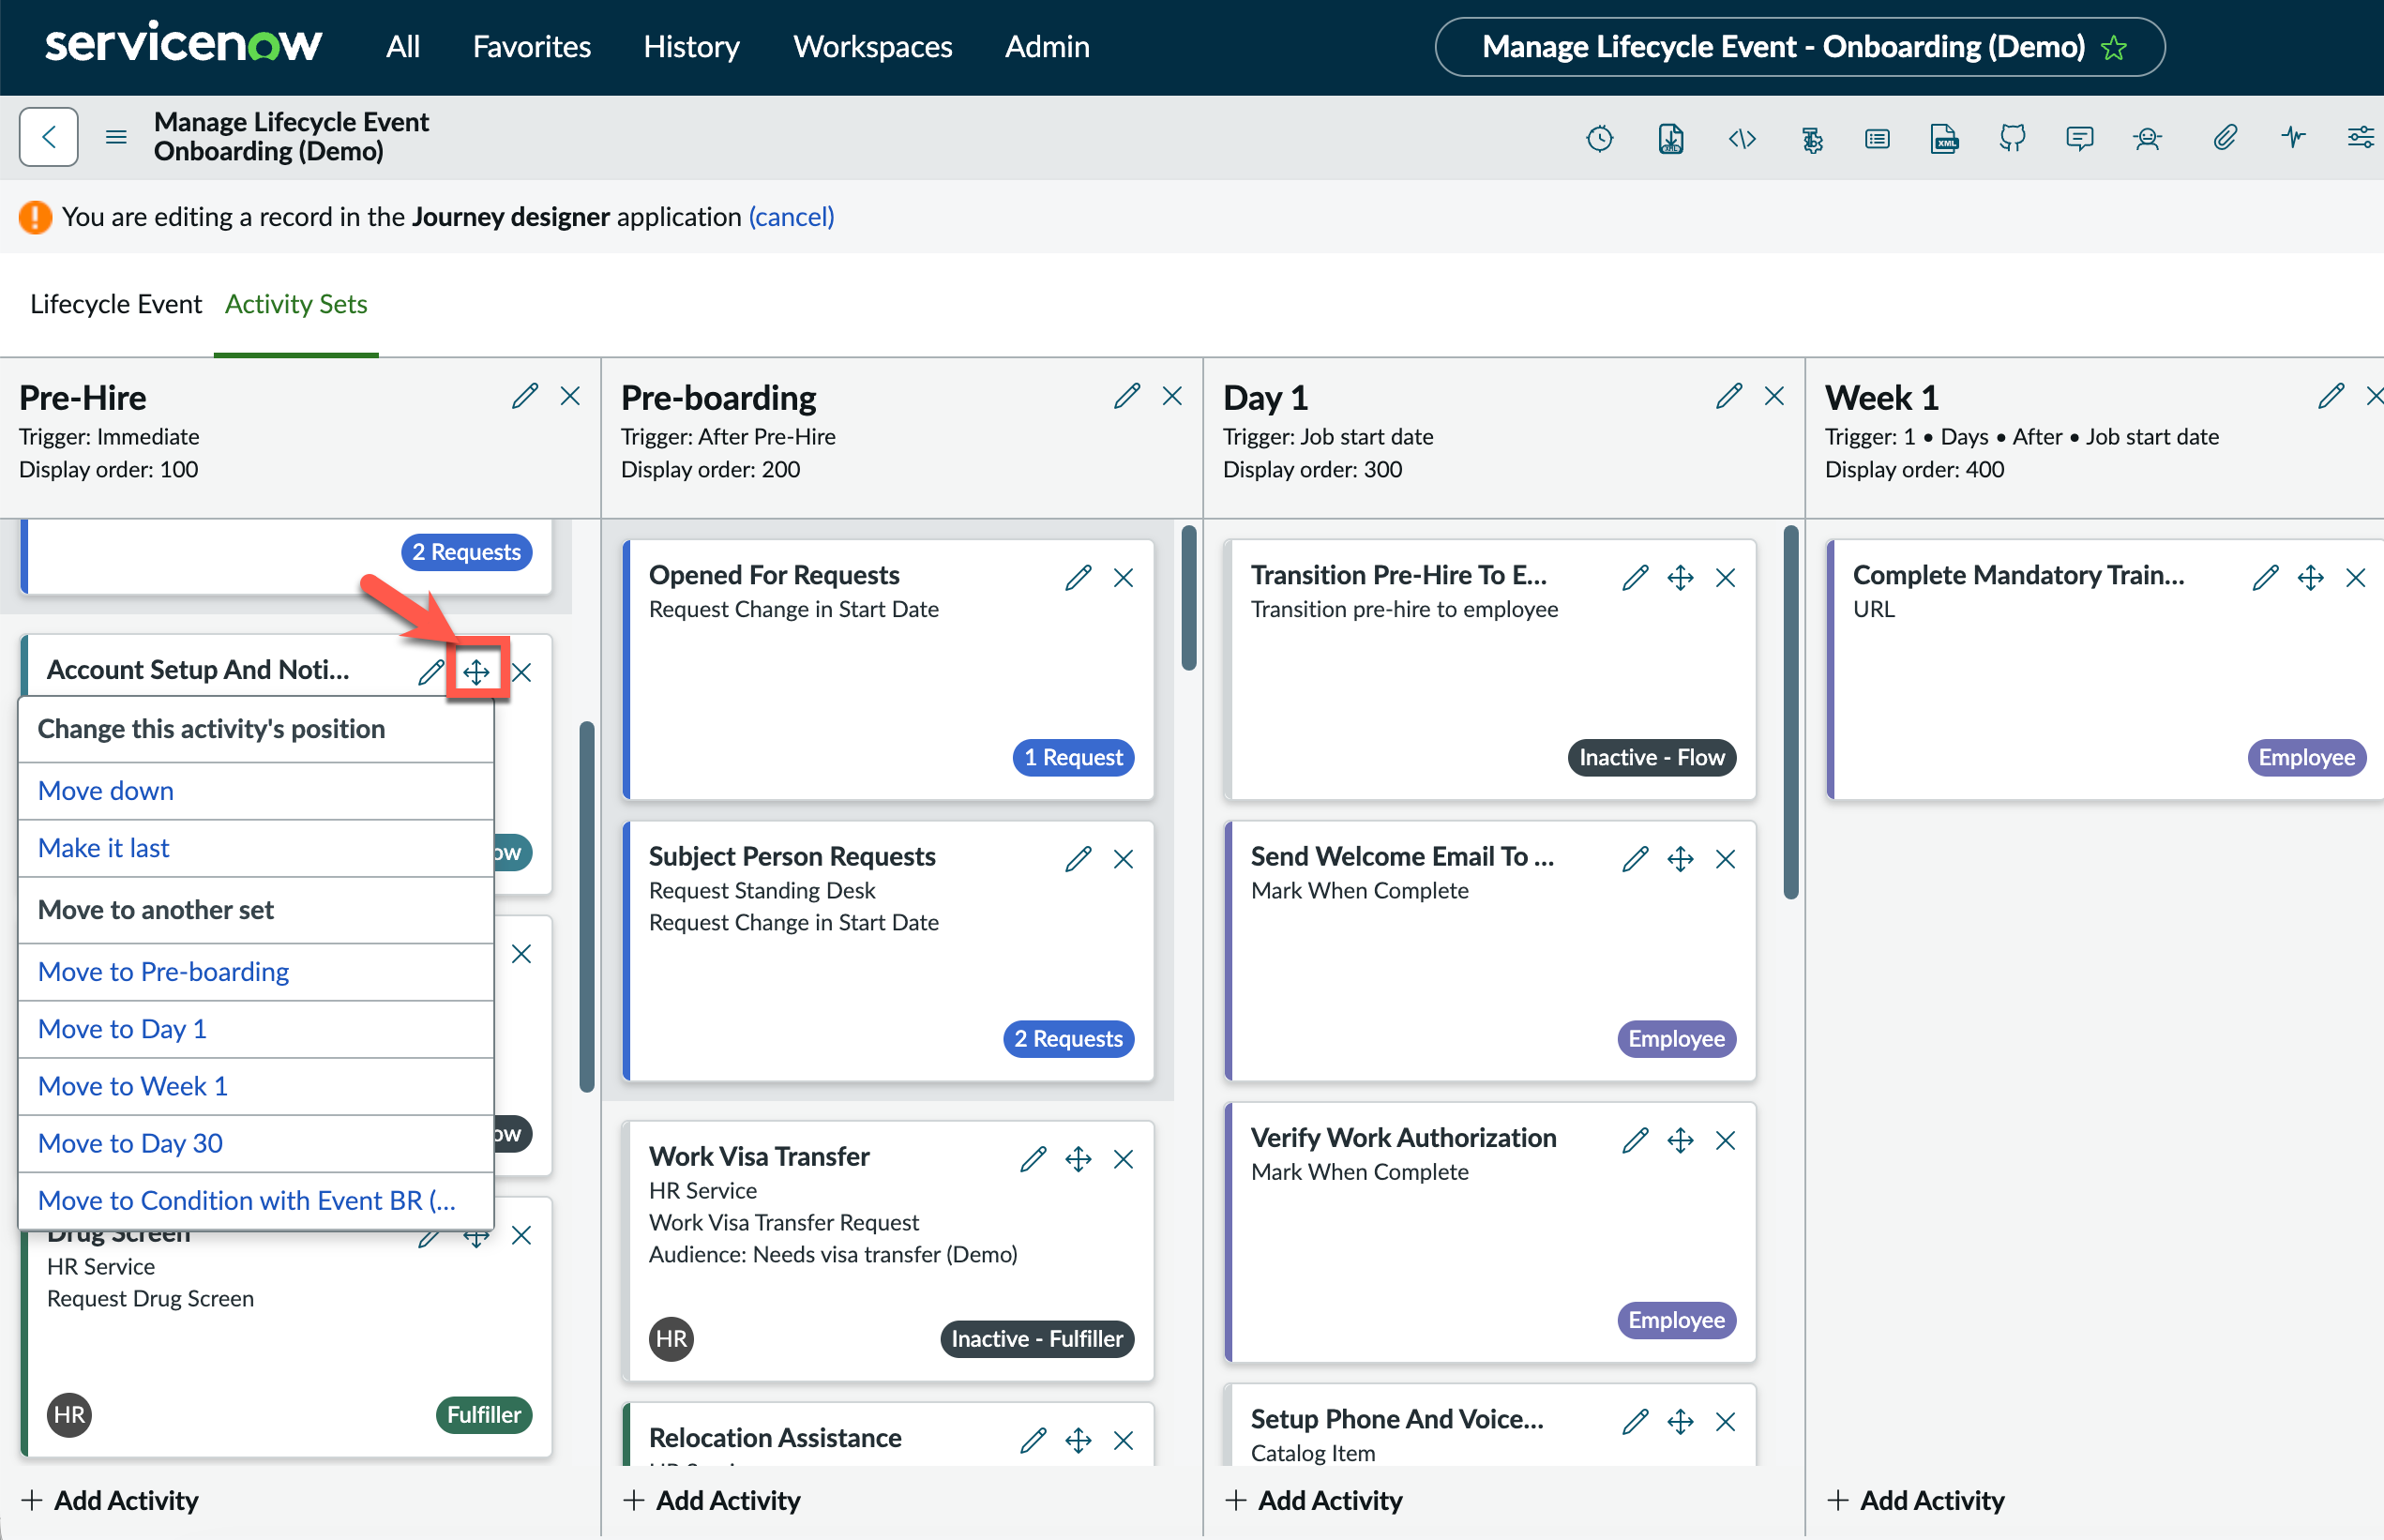Edit the Transition Pre-Hire To E... activity
Screen dimensions: 2384x1540
[x=1634, y=578]
